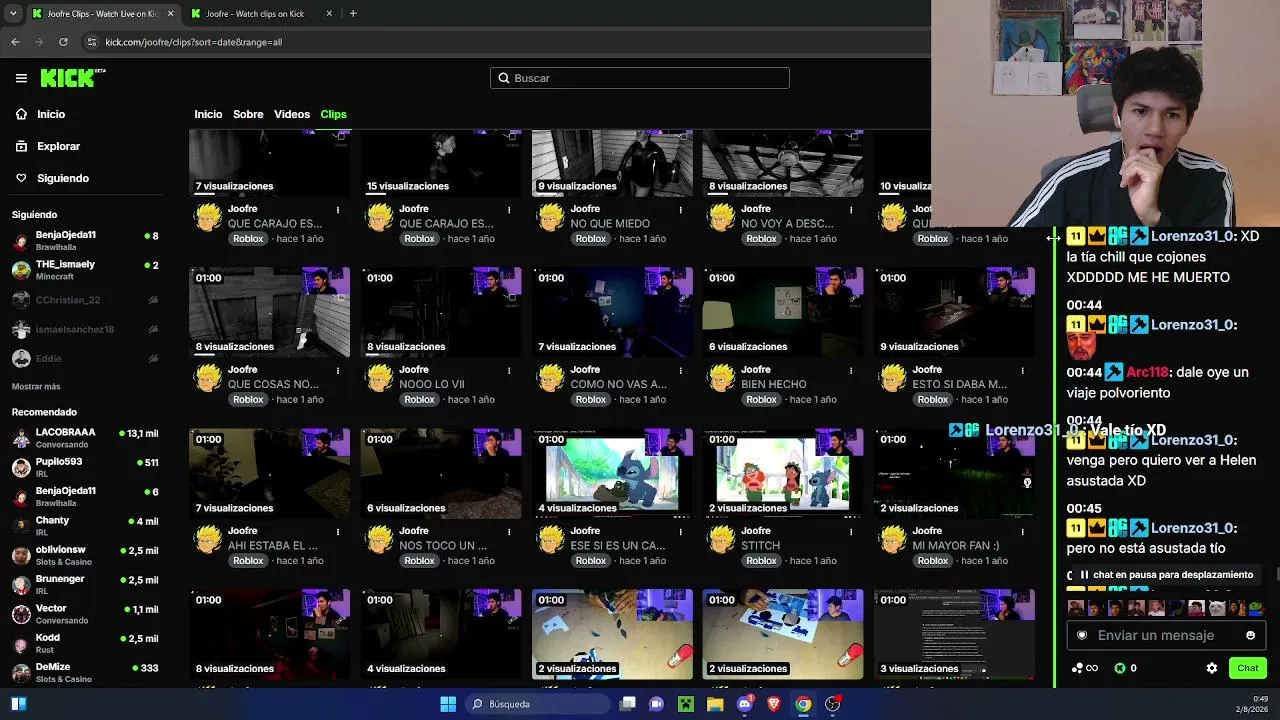Click Roblox tag under 'NOOO LO VII' clip

[419, 400]
